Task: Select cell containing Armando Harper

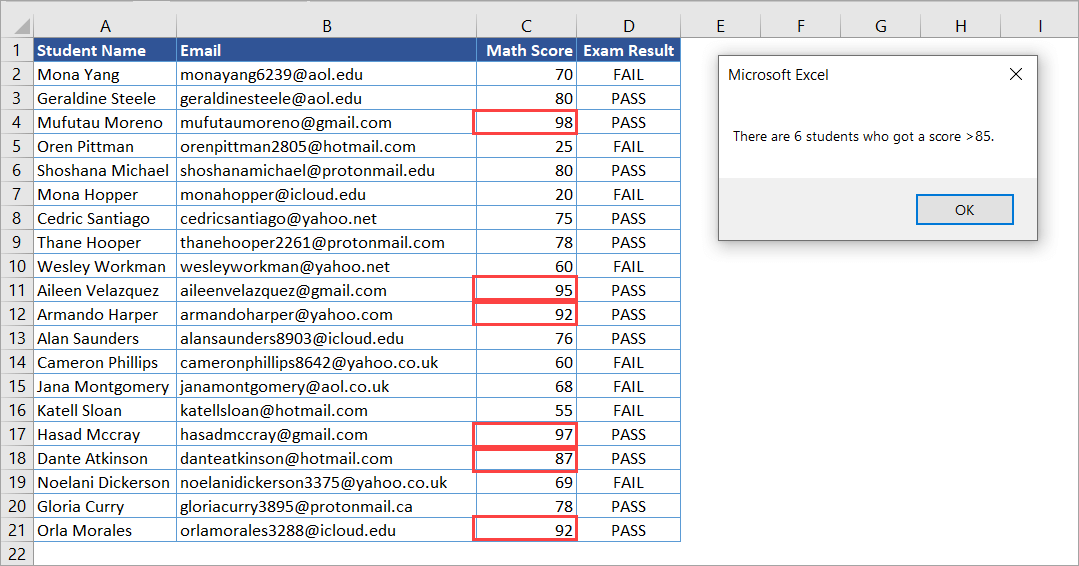Action: 105,314
